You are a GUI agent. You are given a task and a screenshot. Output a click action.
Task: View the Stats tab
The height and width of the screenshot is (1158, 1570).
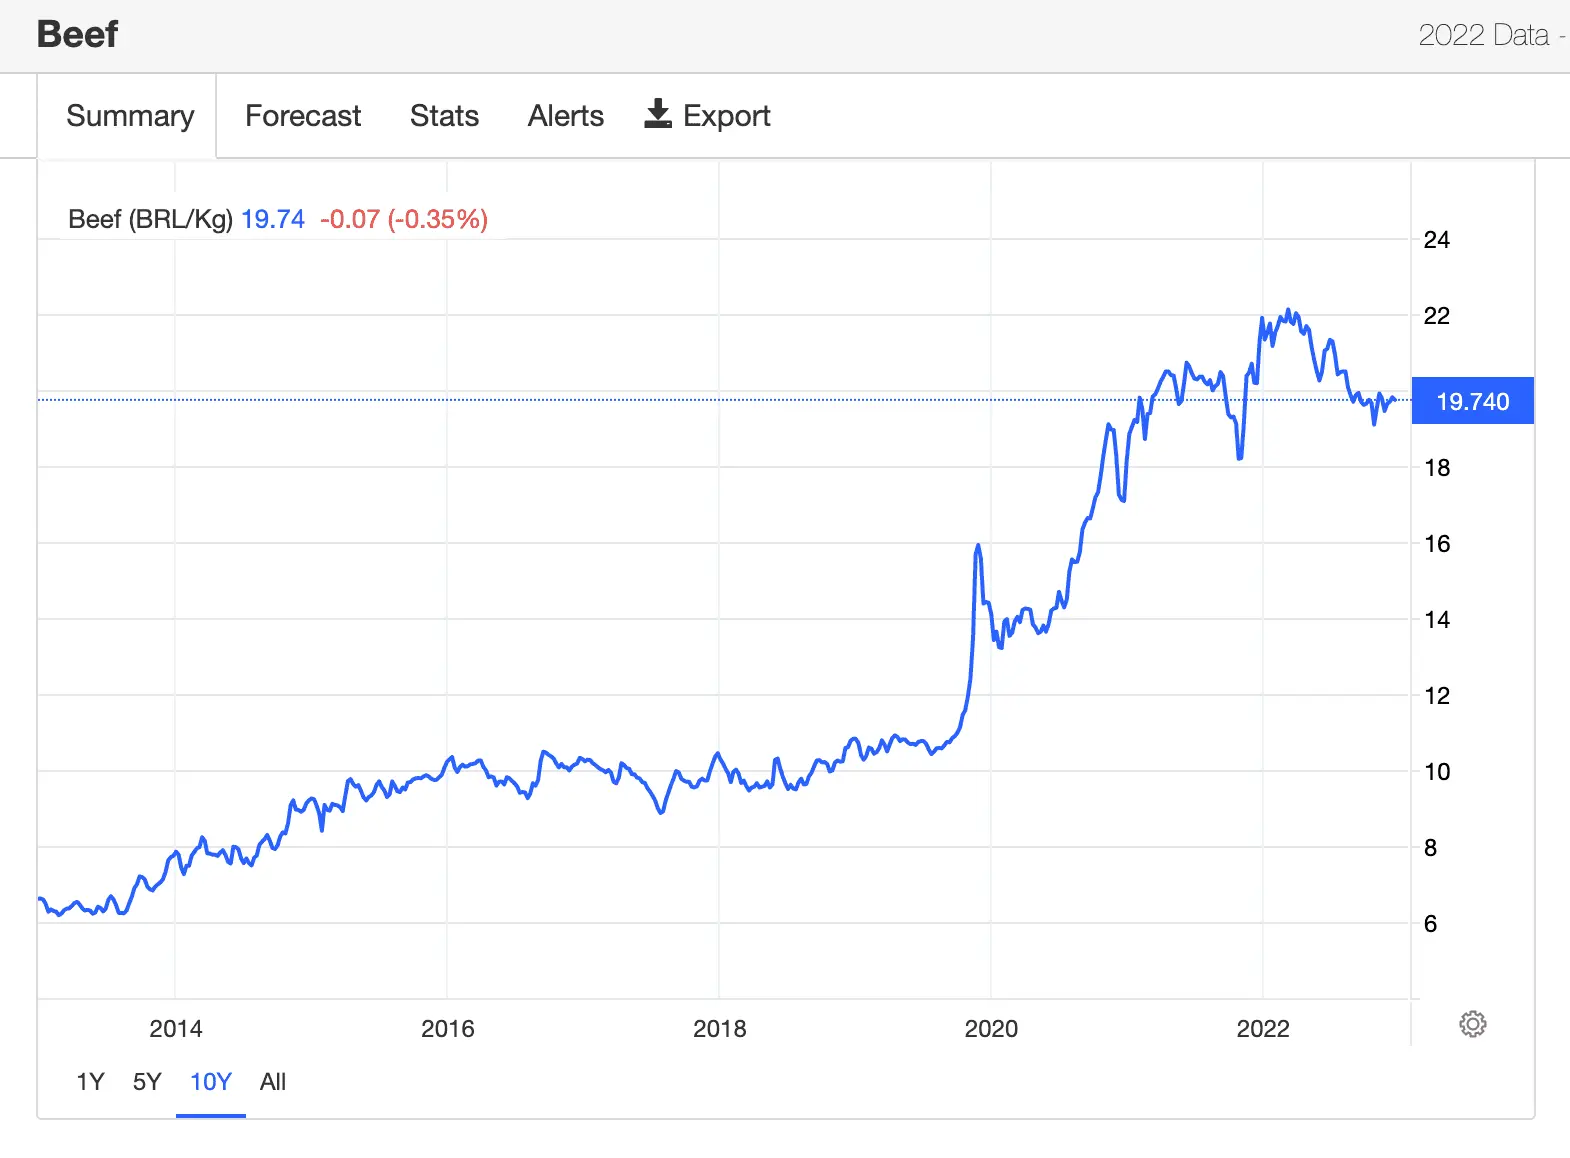point(444,116)
